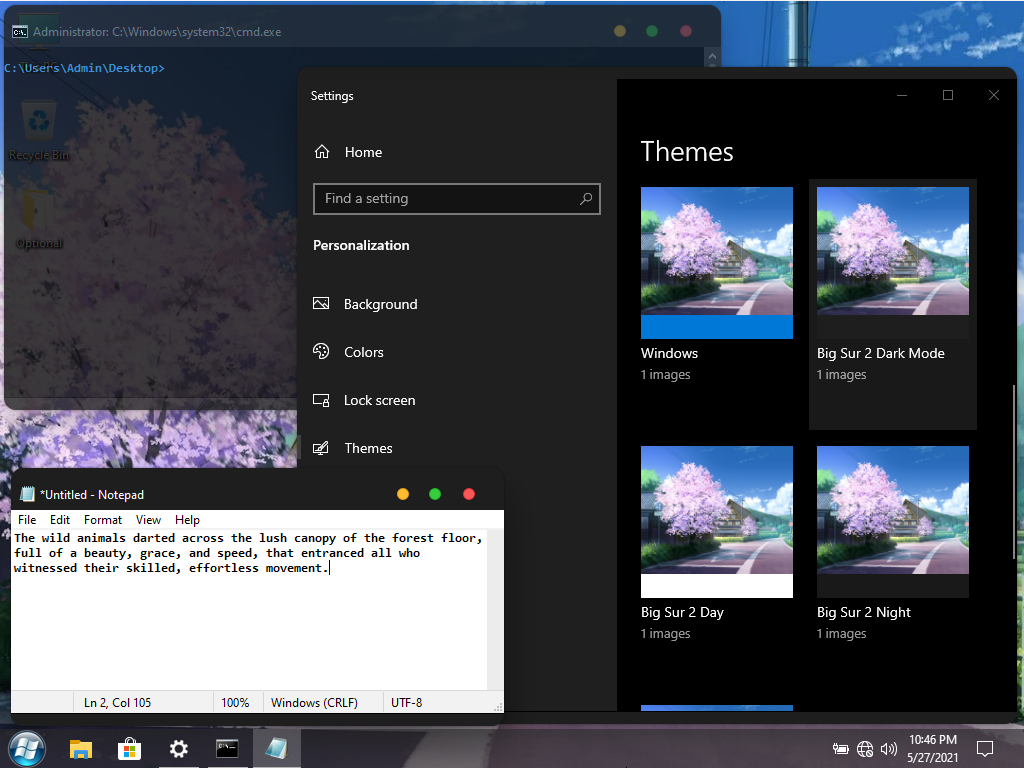The height and width of the screenshot is (768, 1024).
Task: Click the Notepad text editing area
Action: point(249,609)
